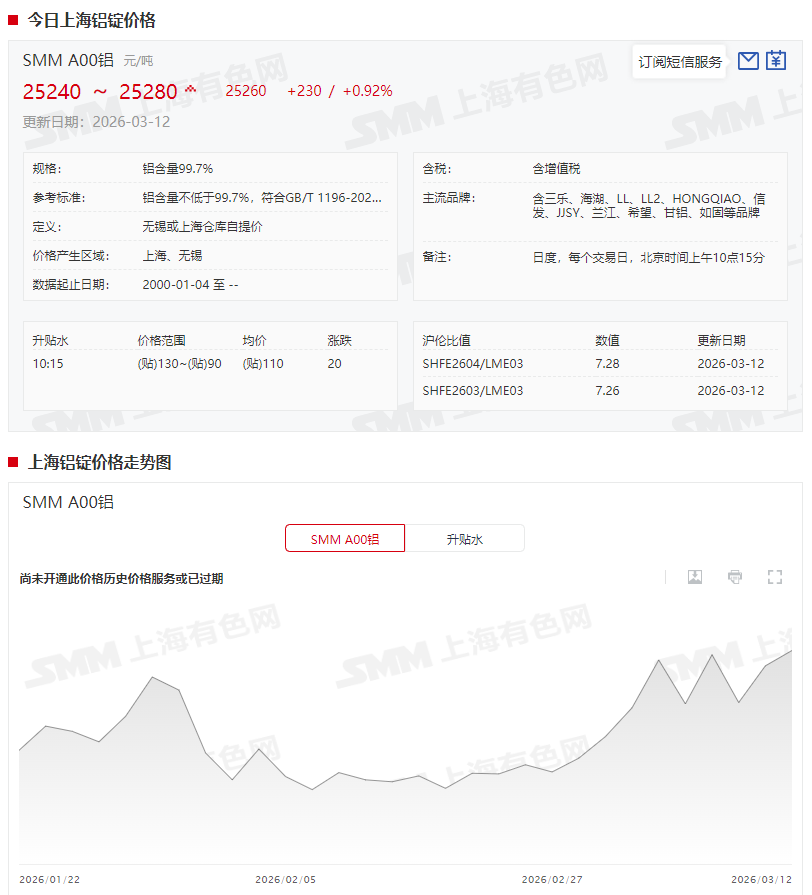Click the 2026/01/22 axis date label
Screen dimensions: 812x895
(50, 880)
